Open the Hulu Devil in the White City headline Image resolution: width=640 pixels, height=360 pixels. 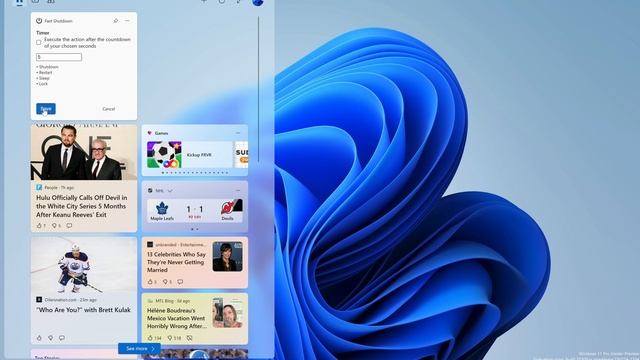[x=82, y=206]
